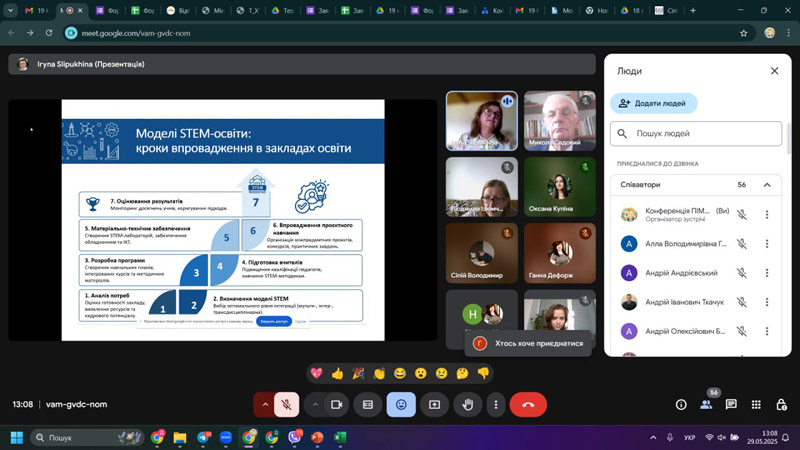Expand video settings arrow beside camera

coord(315,404)
